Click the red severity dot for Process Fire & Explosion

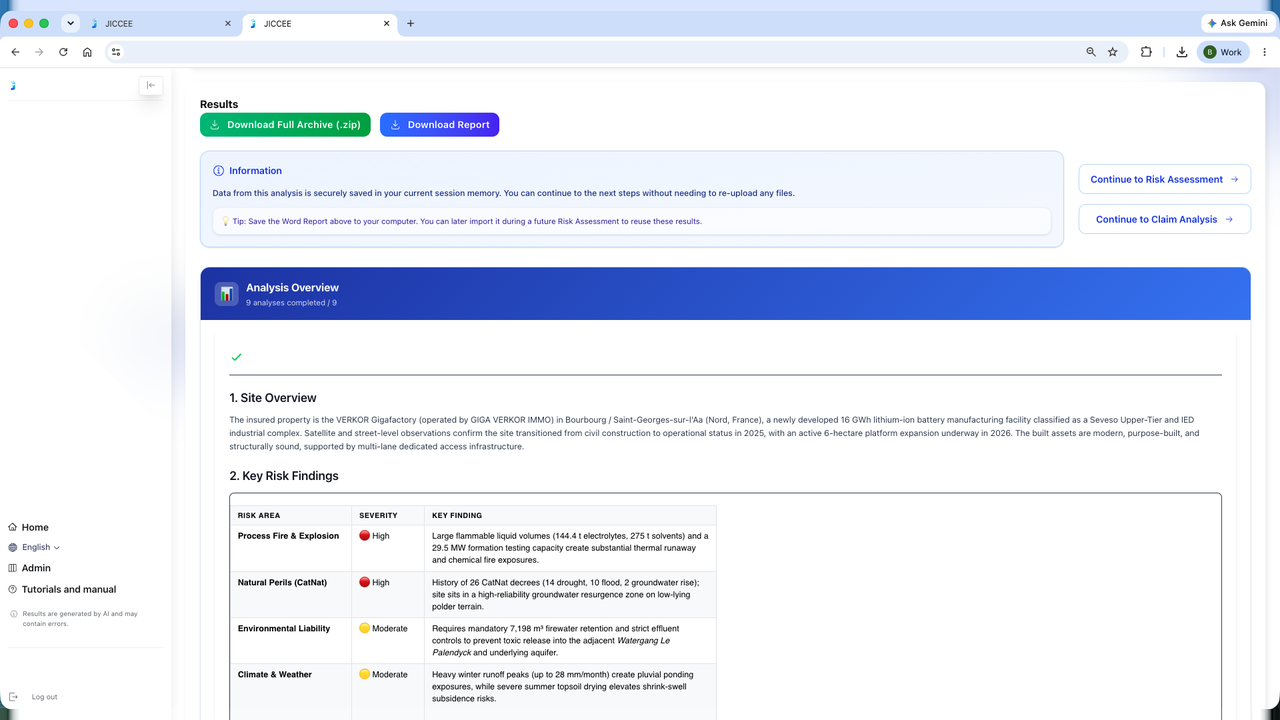click(x=365, y=536)
